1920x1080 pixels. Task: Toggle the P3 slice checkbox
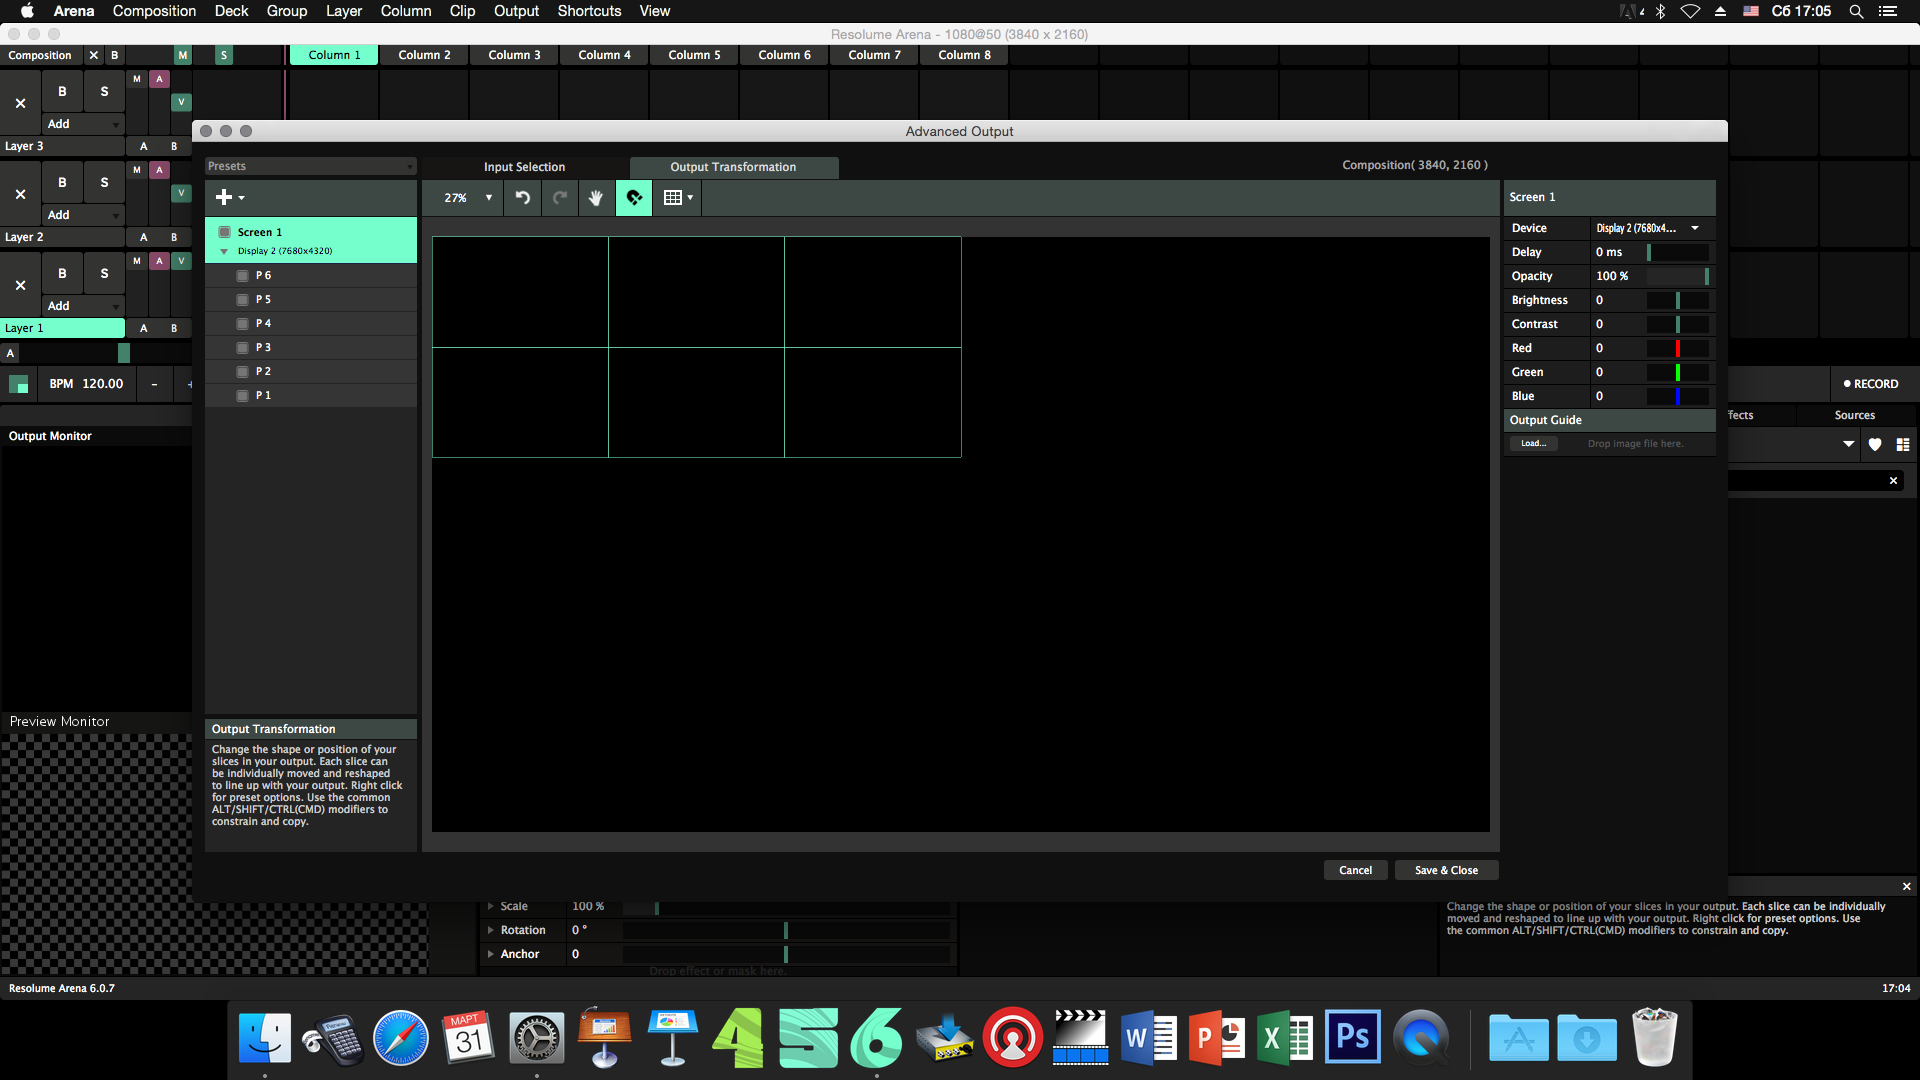[242, 348]
